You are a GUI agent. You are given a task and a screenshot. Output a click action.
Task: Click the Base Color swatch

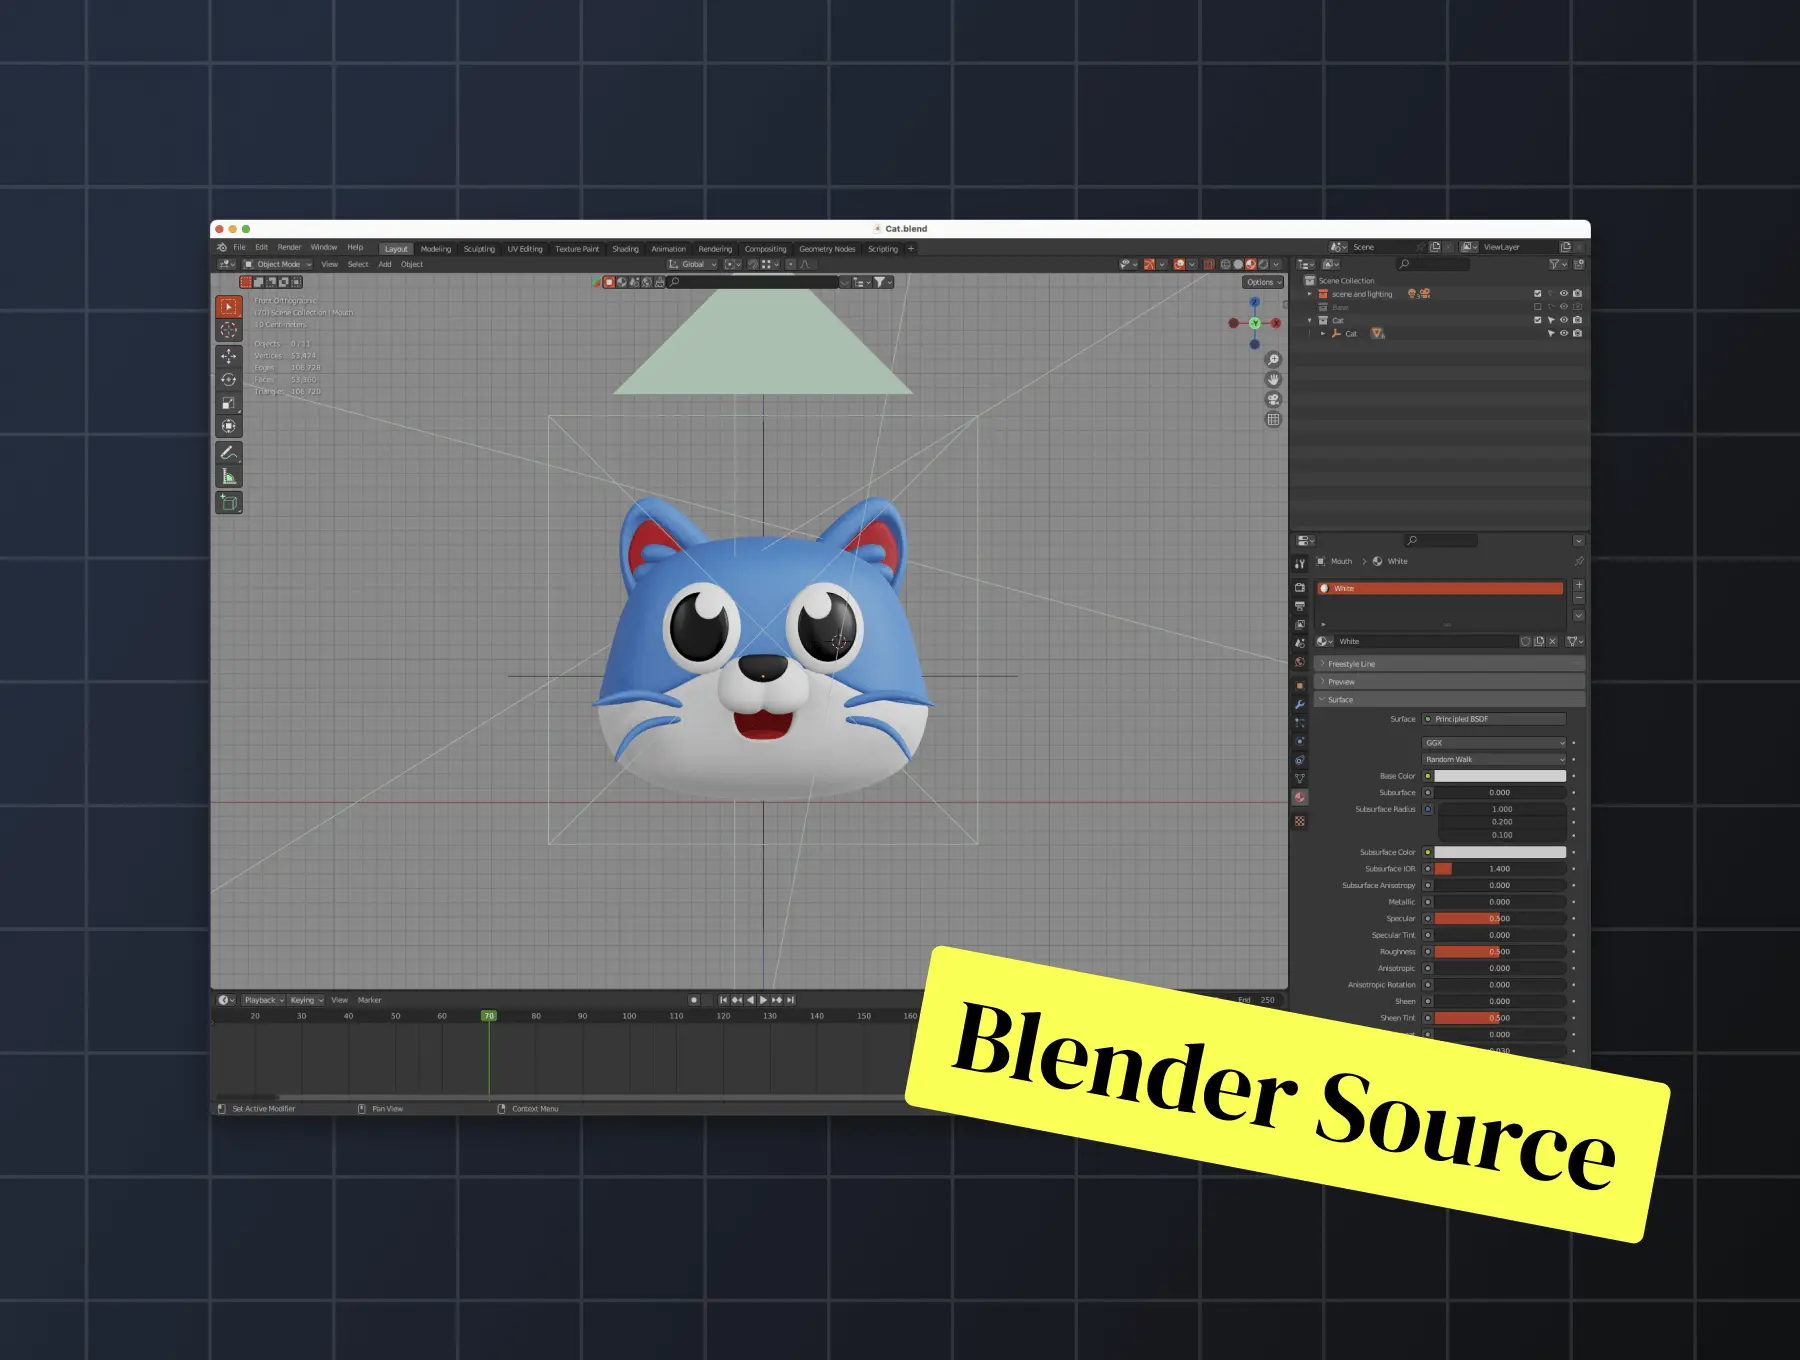point(1500,776)
